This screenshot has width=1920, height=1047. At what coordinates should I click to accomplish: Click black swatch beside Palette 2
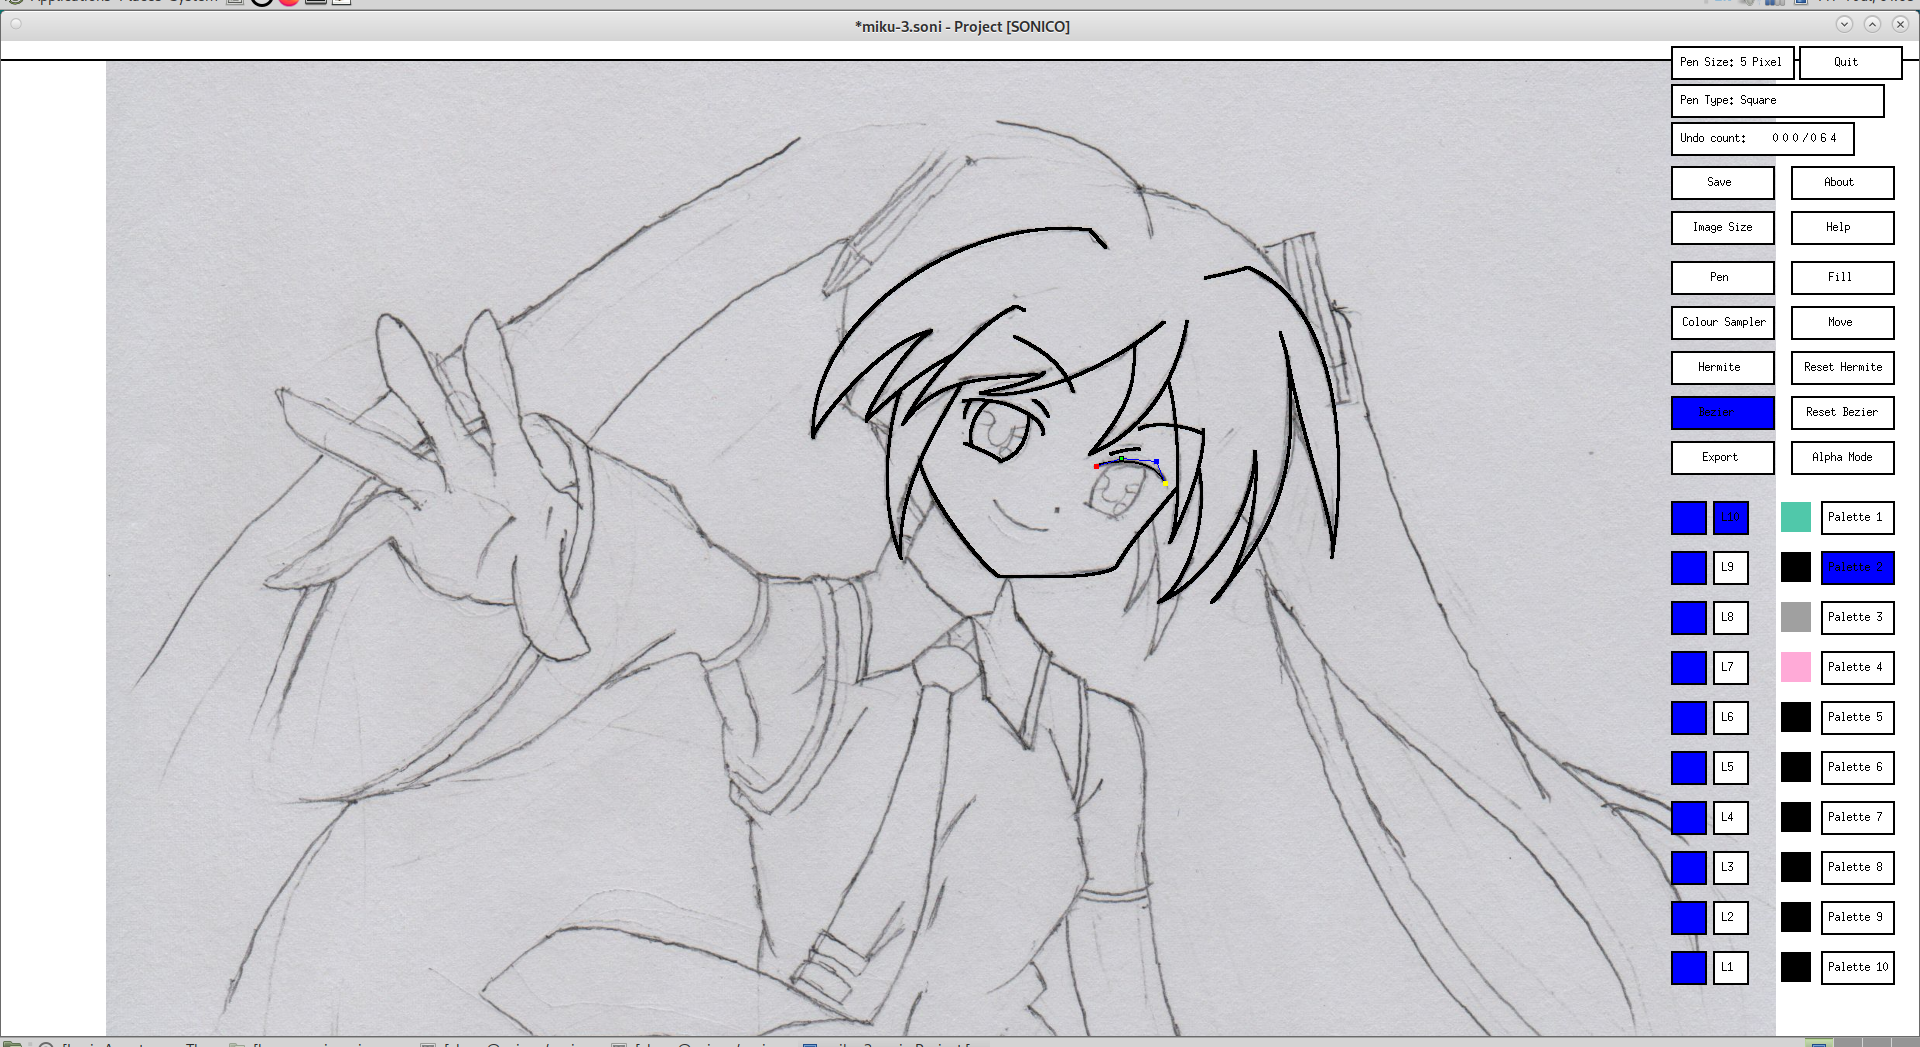(x=1796, y=567)
